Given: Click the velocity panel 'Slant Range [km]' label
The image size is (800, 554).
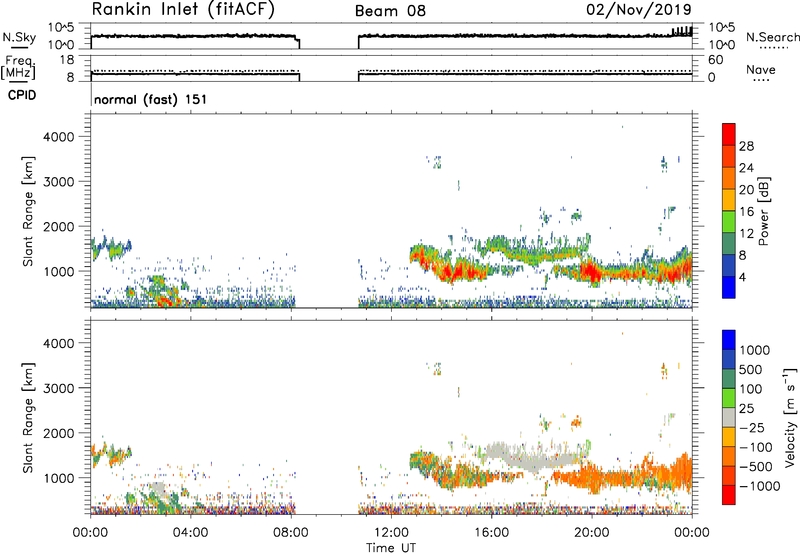Looking at the screenshot, I should (x=28, y=418).
